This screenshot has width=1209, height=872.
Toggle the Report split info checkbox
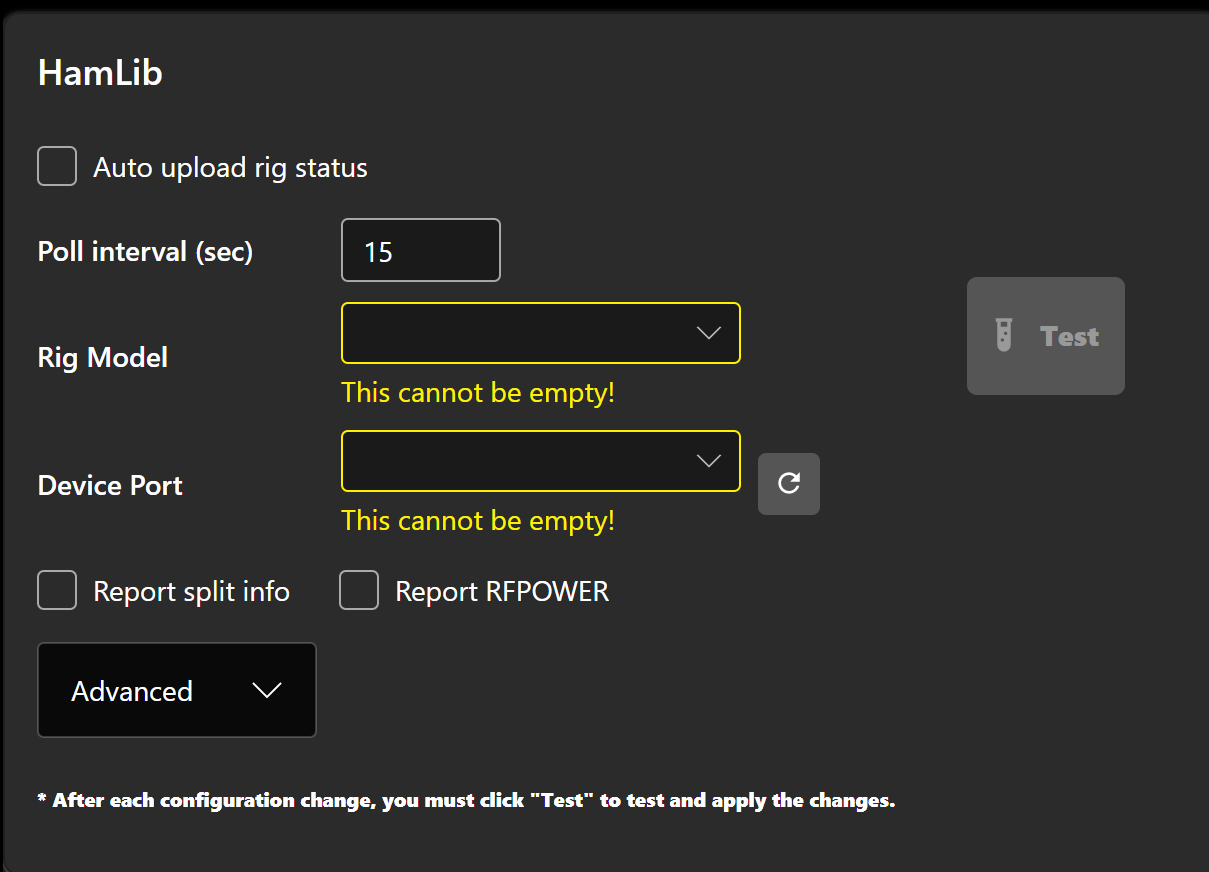[57, 590]
